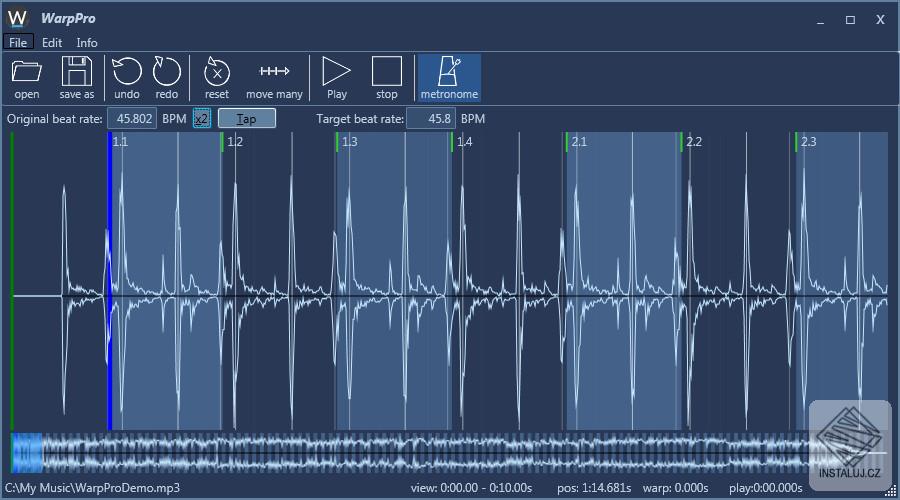Click the warp: 0.000s status text
This screenshot has height=500, width=900.
tap(676, 488)
